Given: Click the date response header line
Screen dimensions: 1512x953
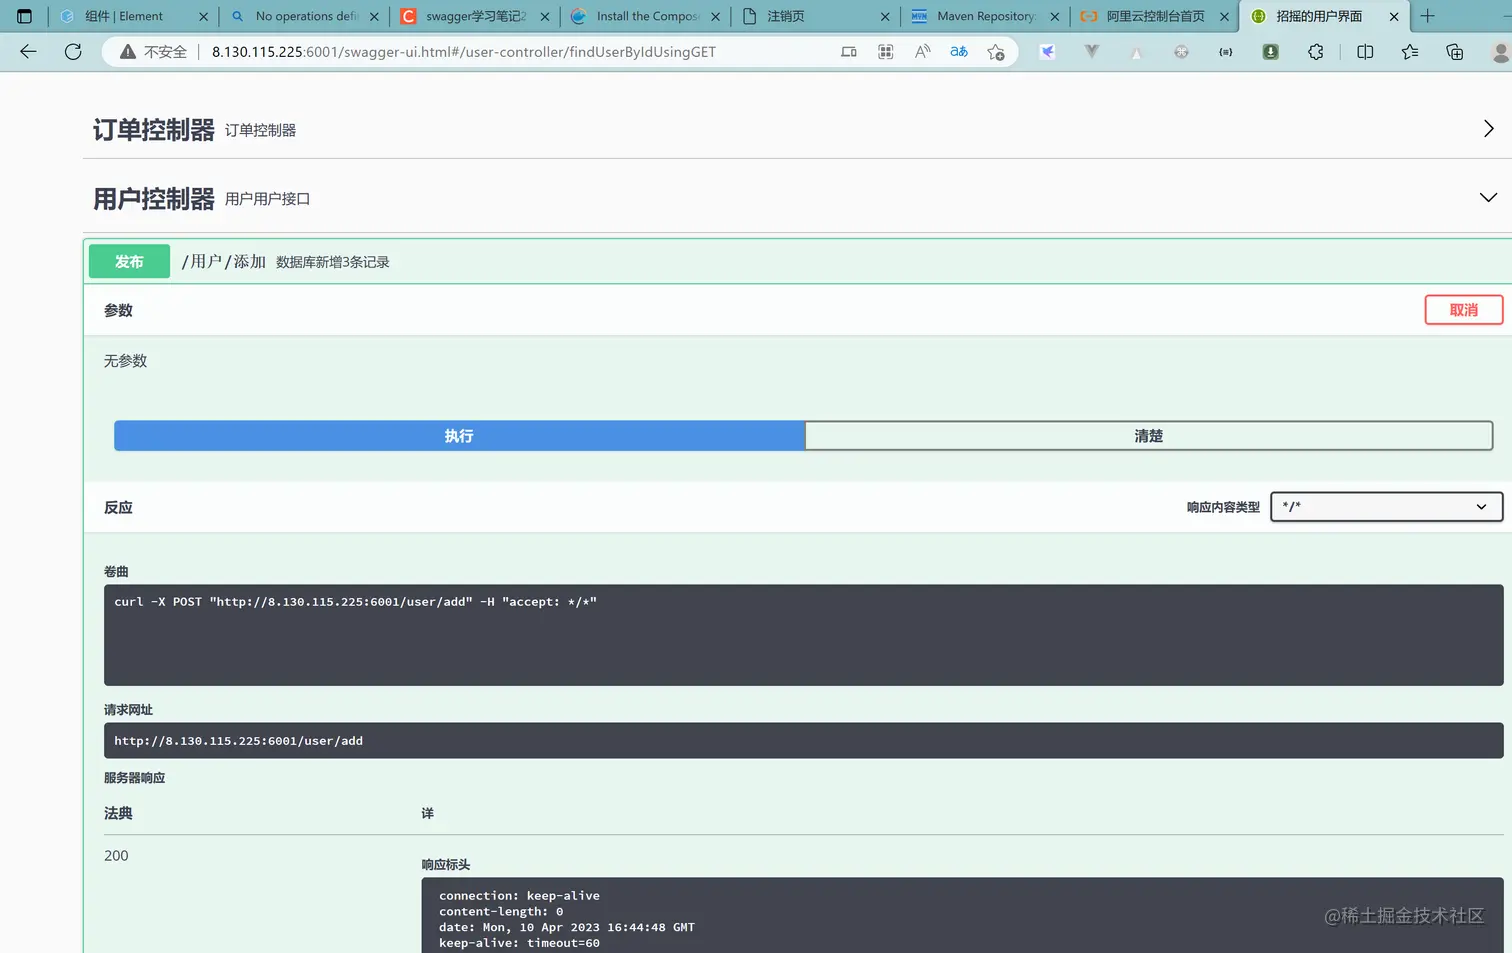Looking at the screenshot, I should 567,928.
